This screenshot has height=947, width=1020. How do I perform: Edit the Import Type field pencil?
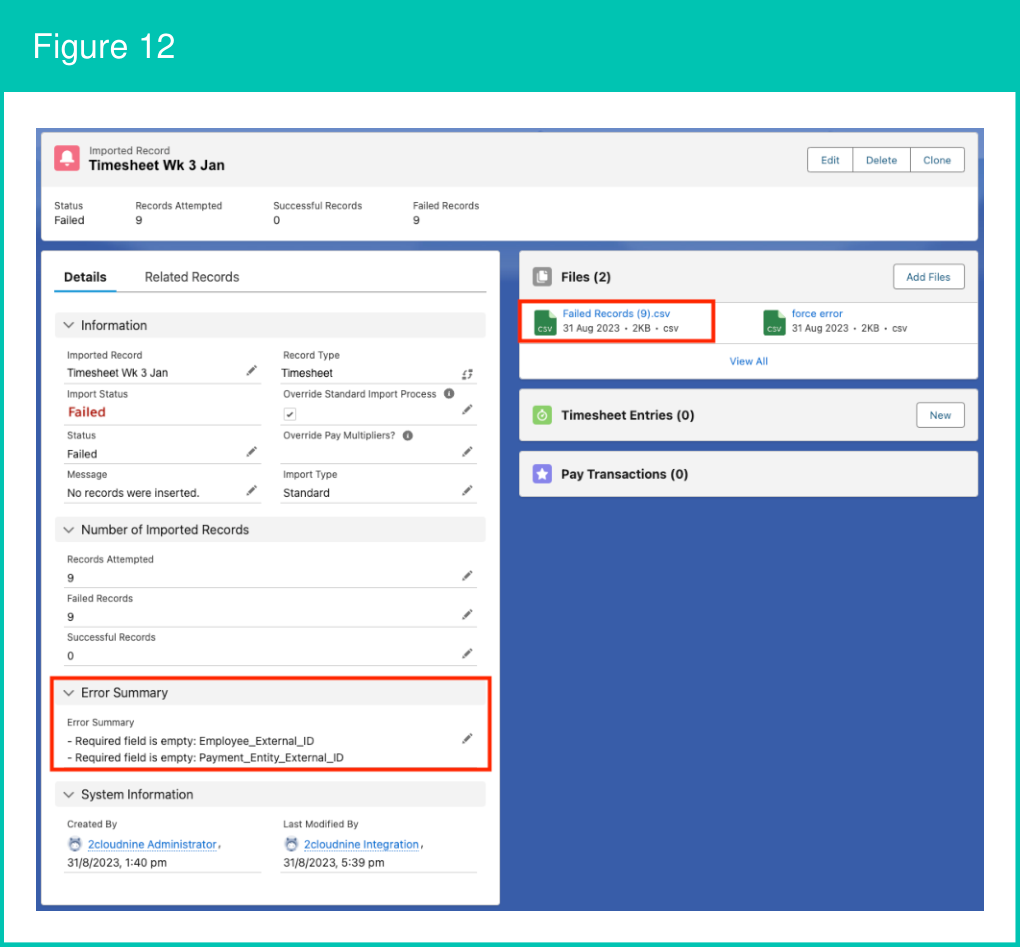[x=467, y=490]
